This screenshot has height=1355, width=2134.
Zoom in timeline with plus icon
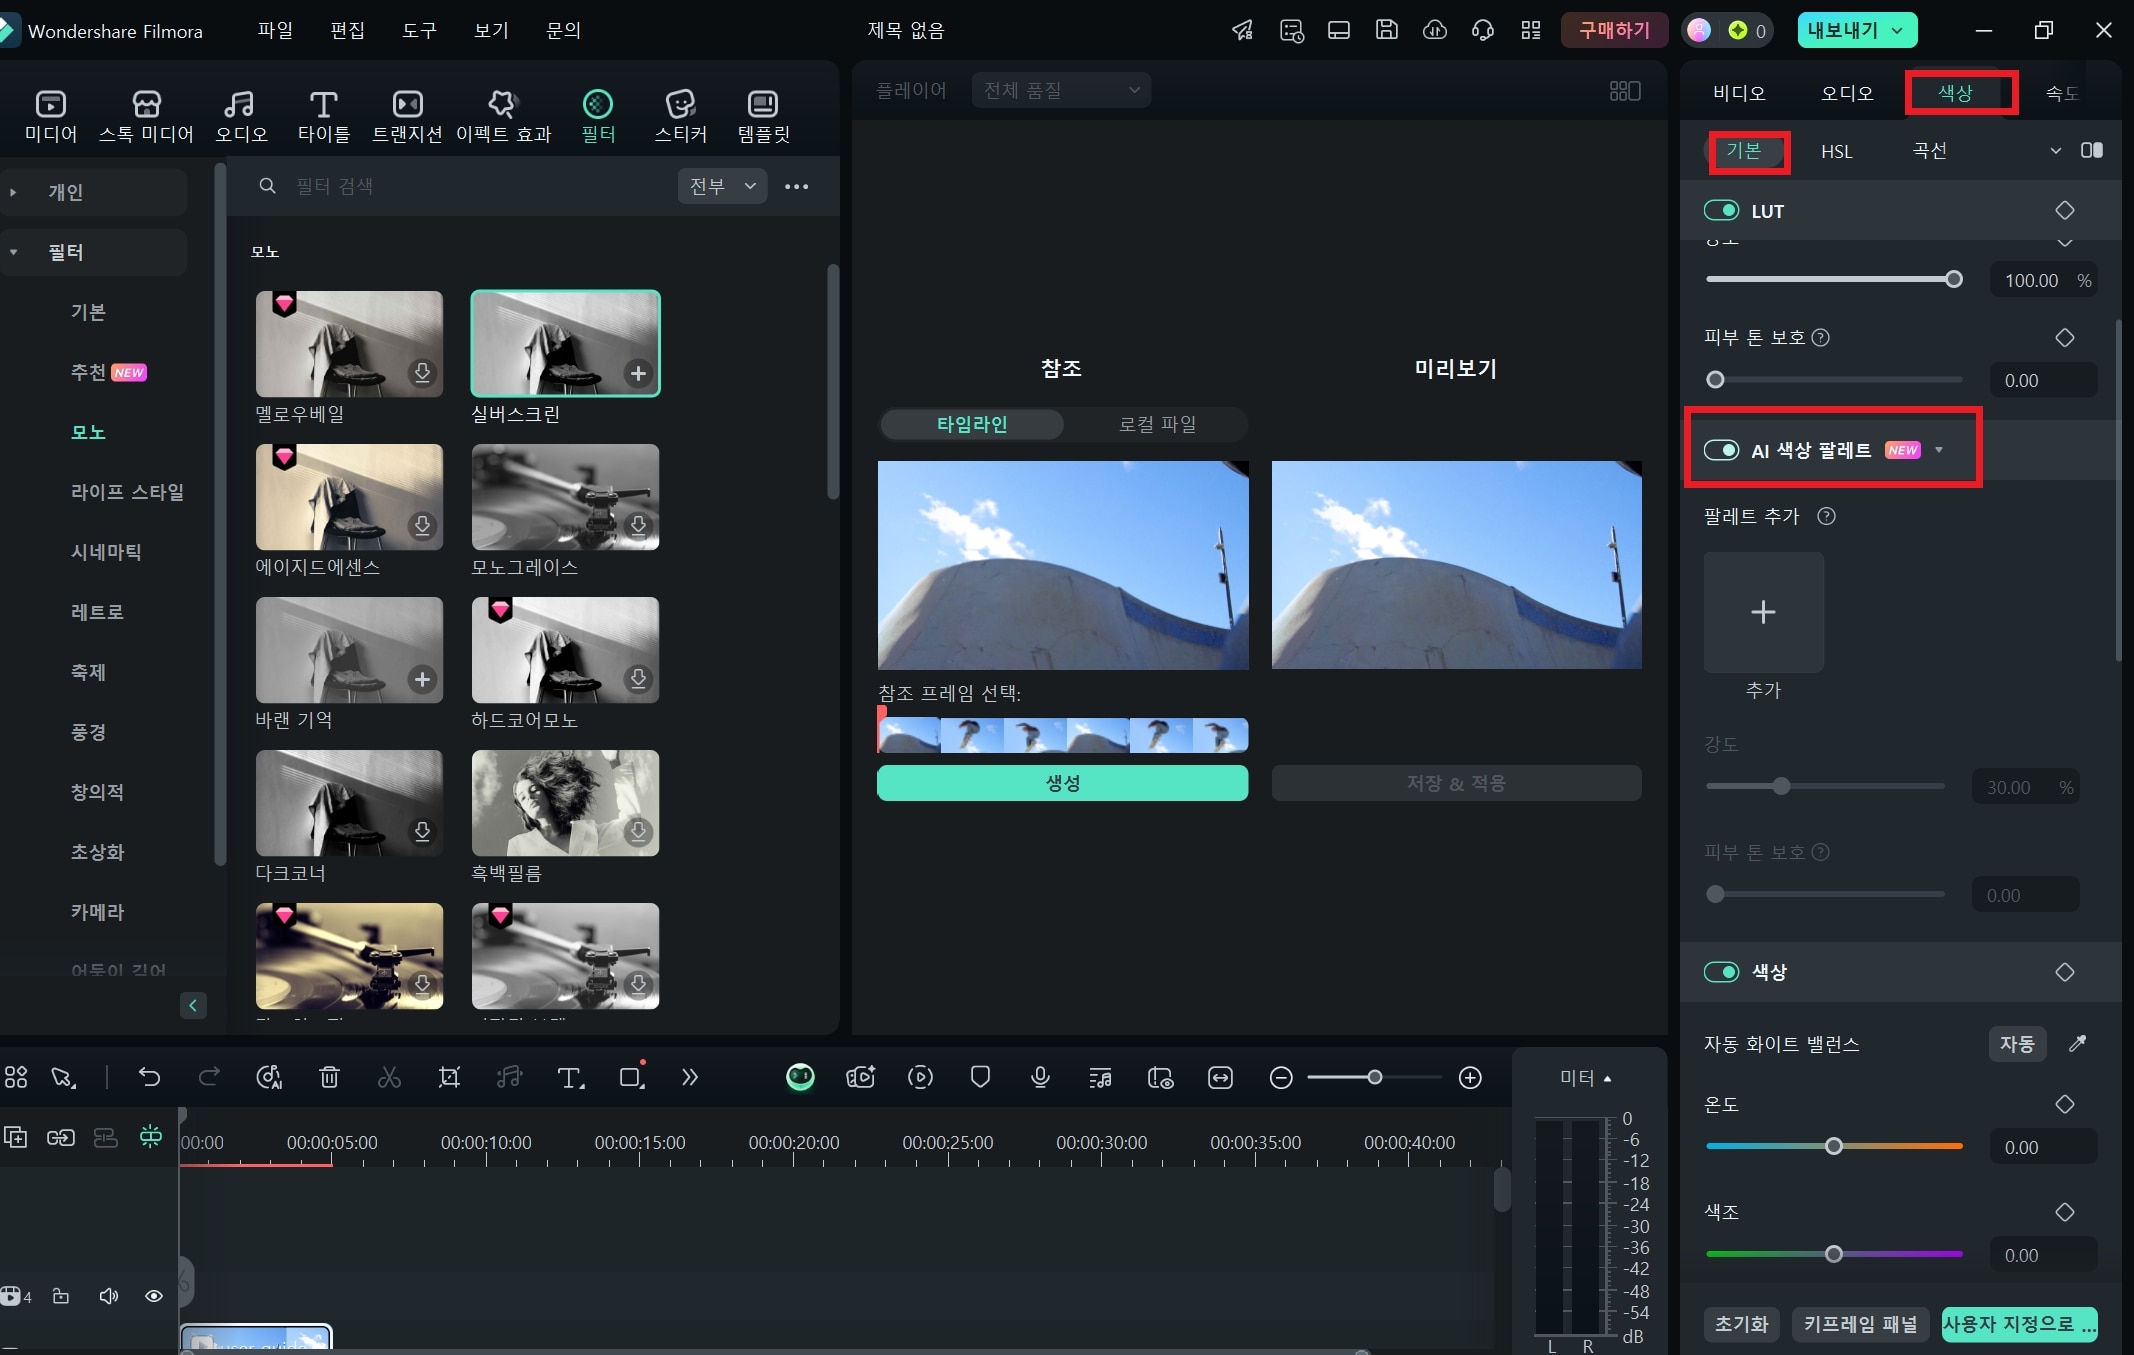1470,1077
